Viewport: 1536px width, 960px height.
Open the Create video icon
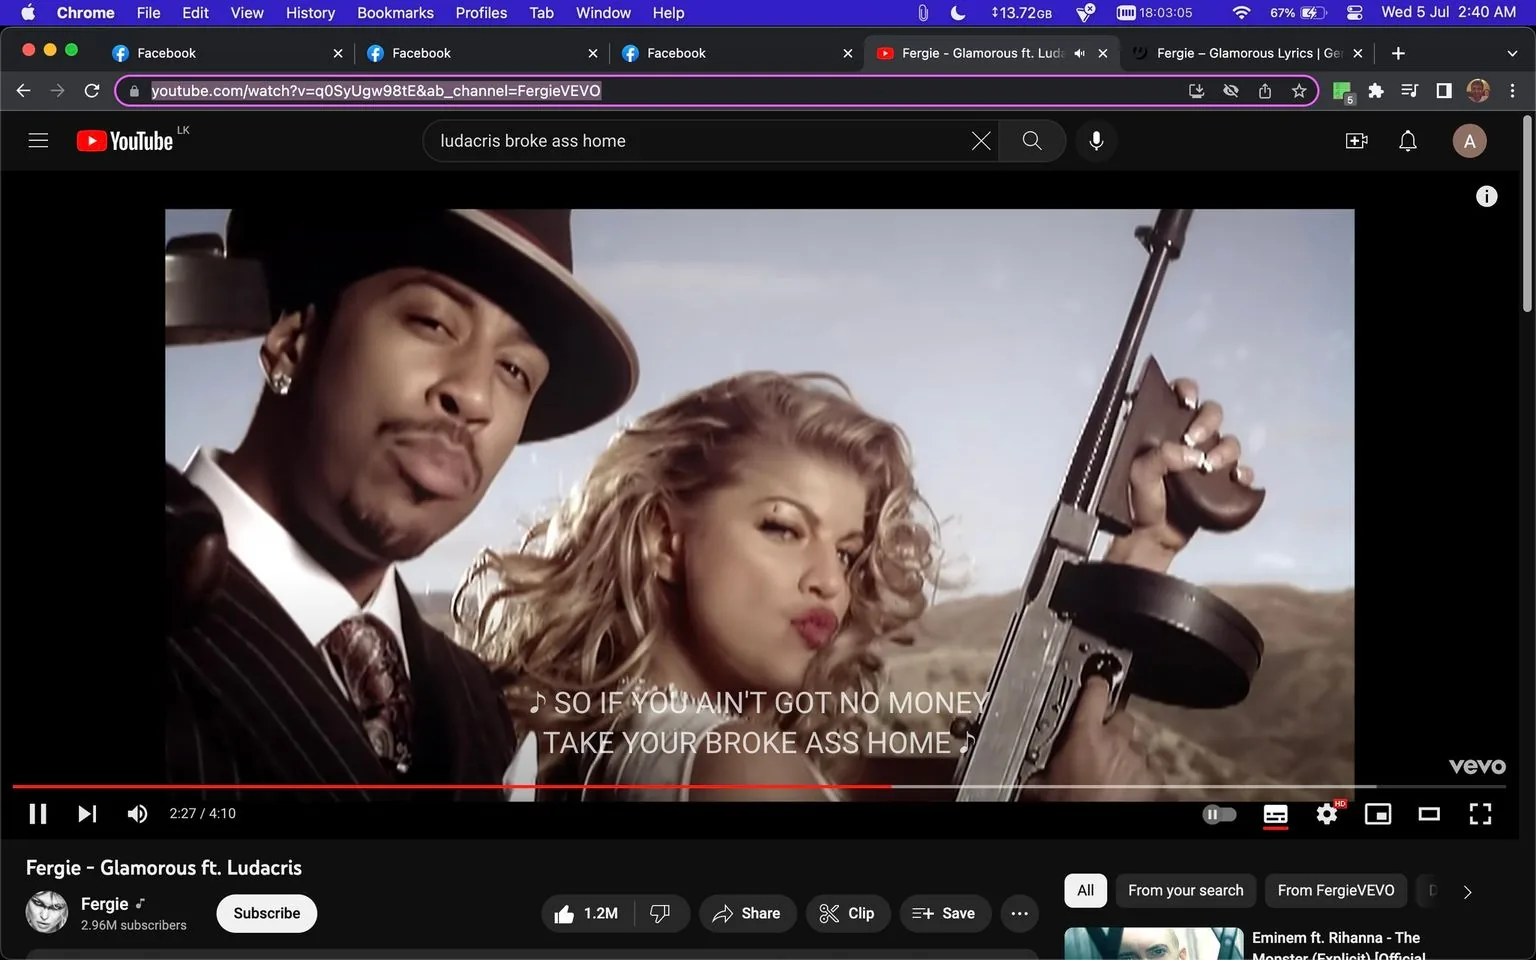1356,140
